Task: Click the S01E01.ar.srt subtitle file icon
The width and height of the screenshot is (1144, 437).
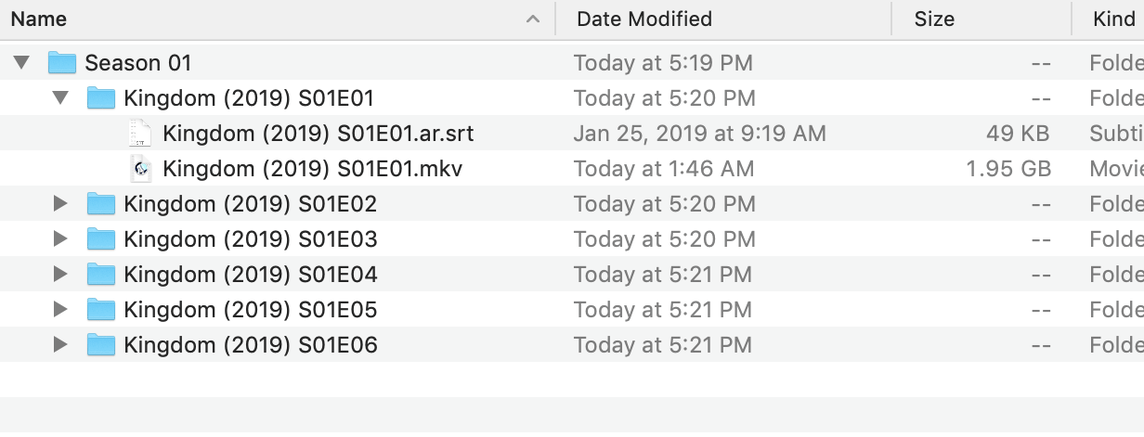Action: click(x=141, y=134)
